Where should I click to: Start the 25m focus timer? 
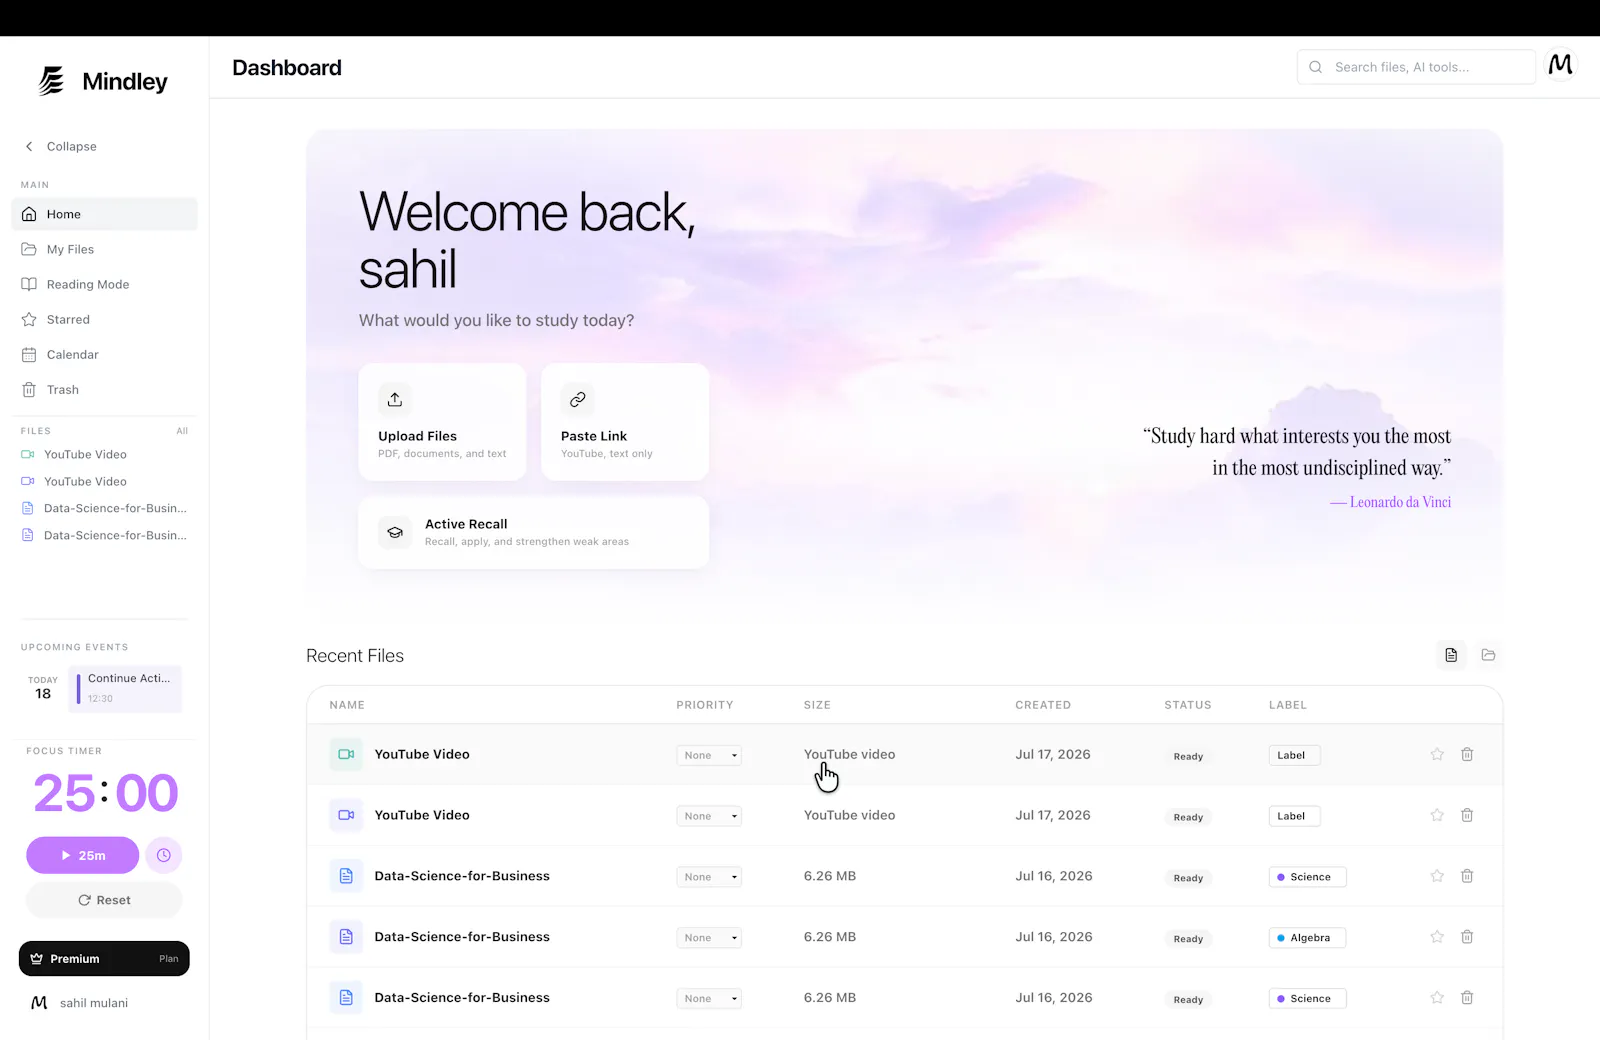tap(83, 855)
